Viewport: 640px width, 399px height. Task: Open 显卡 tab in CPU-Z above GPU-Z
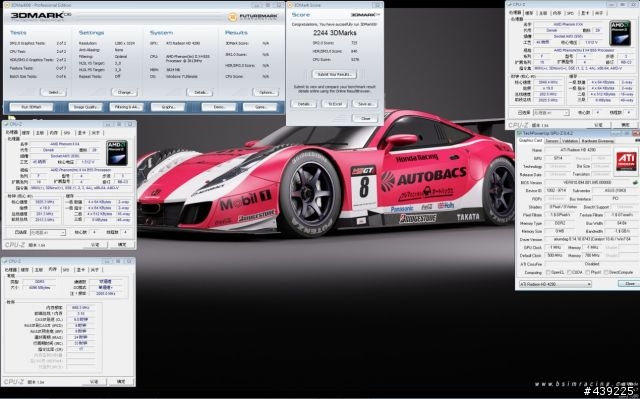pos(584,13)
